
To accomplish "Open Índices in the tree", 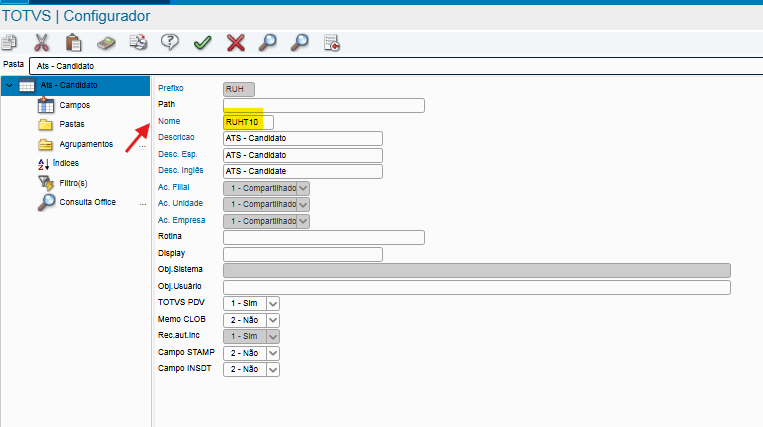I will click(x=65, y=163).
